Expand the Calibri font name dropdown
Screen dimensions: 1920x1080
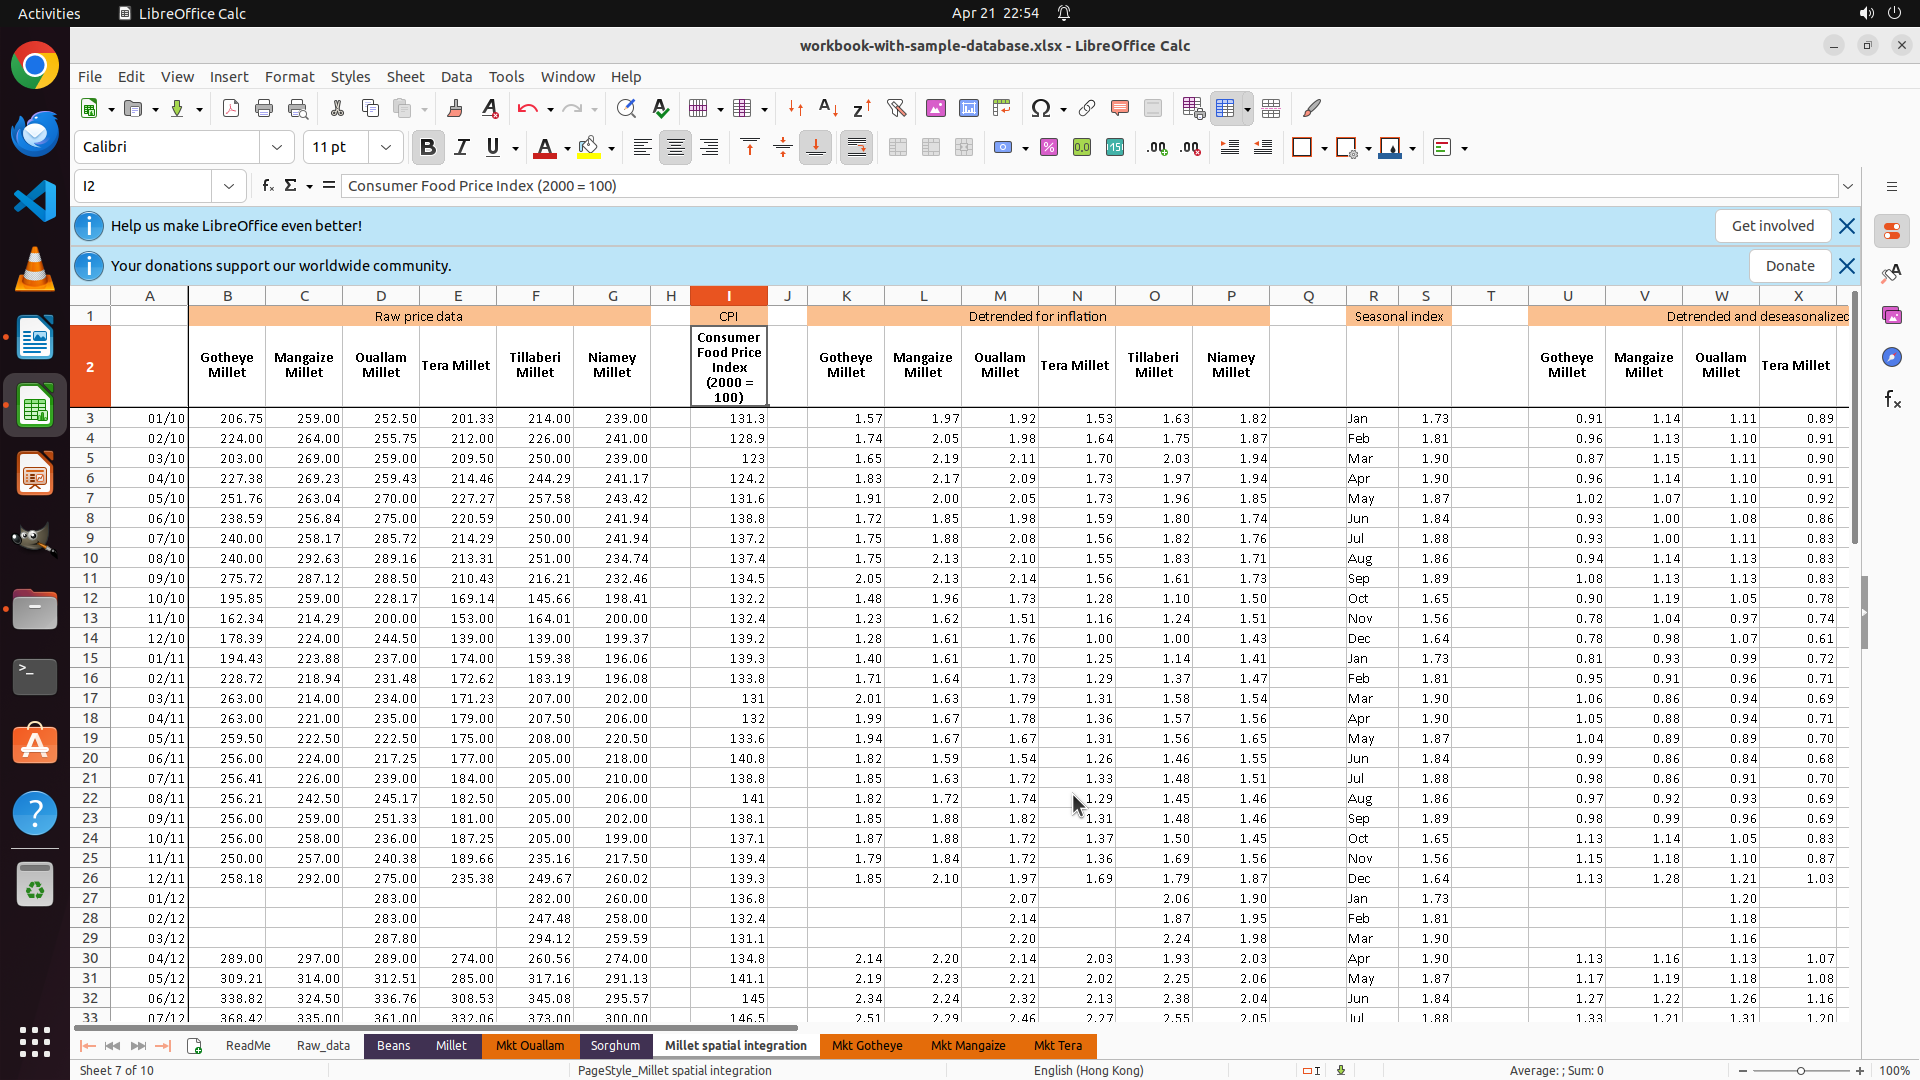point(277,147)
